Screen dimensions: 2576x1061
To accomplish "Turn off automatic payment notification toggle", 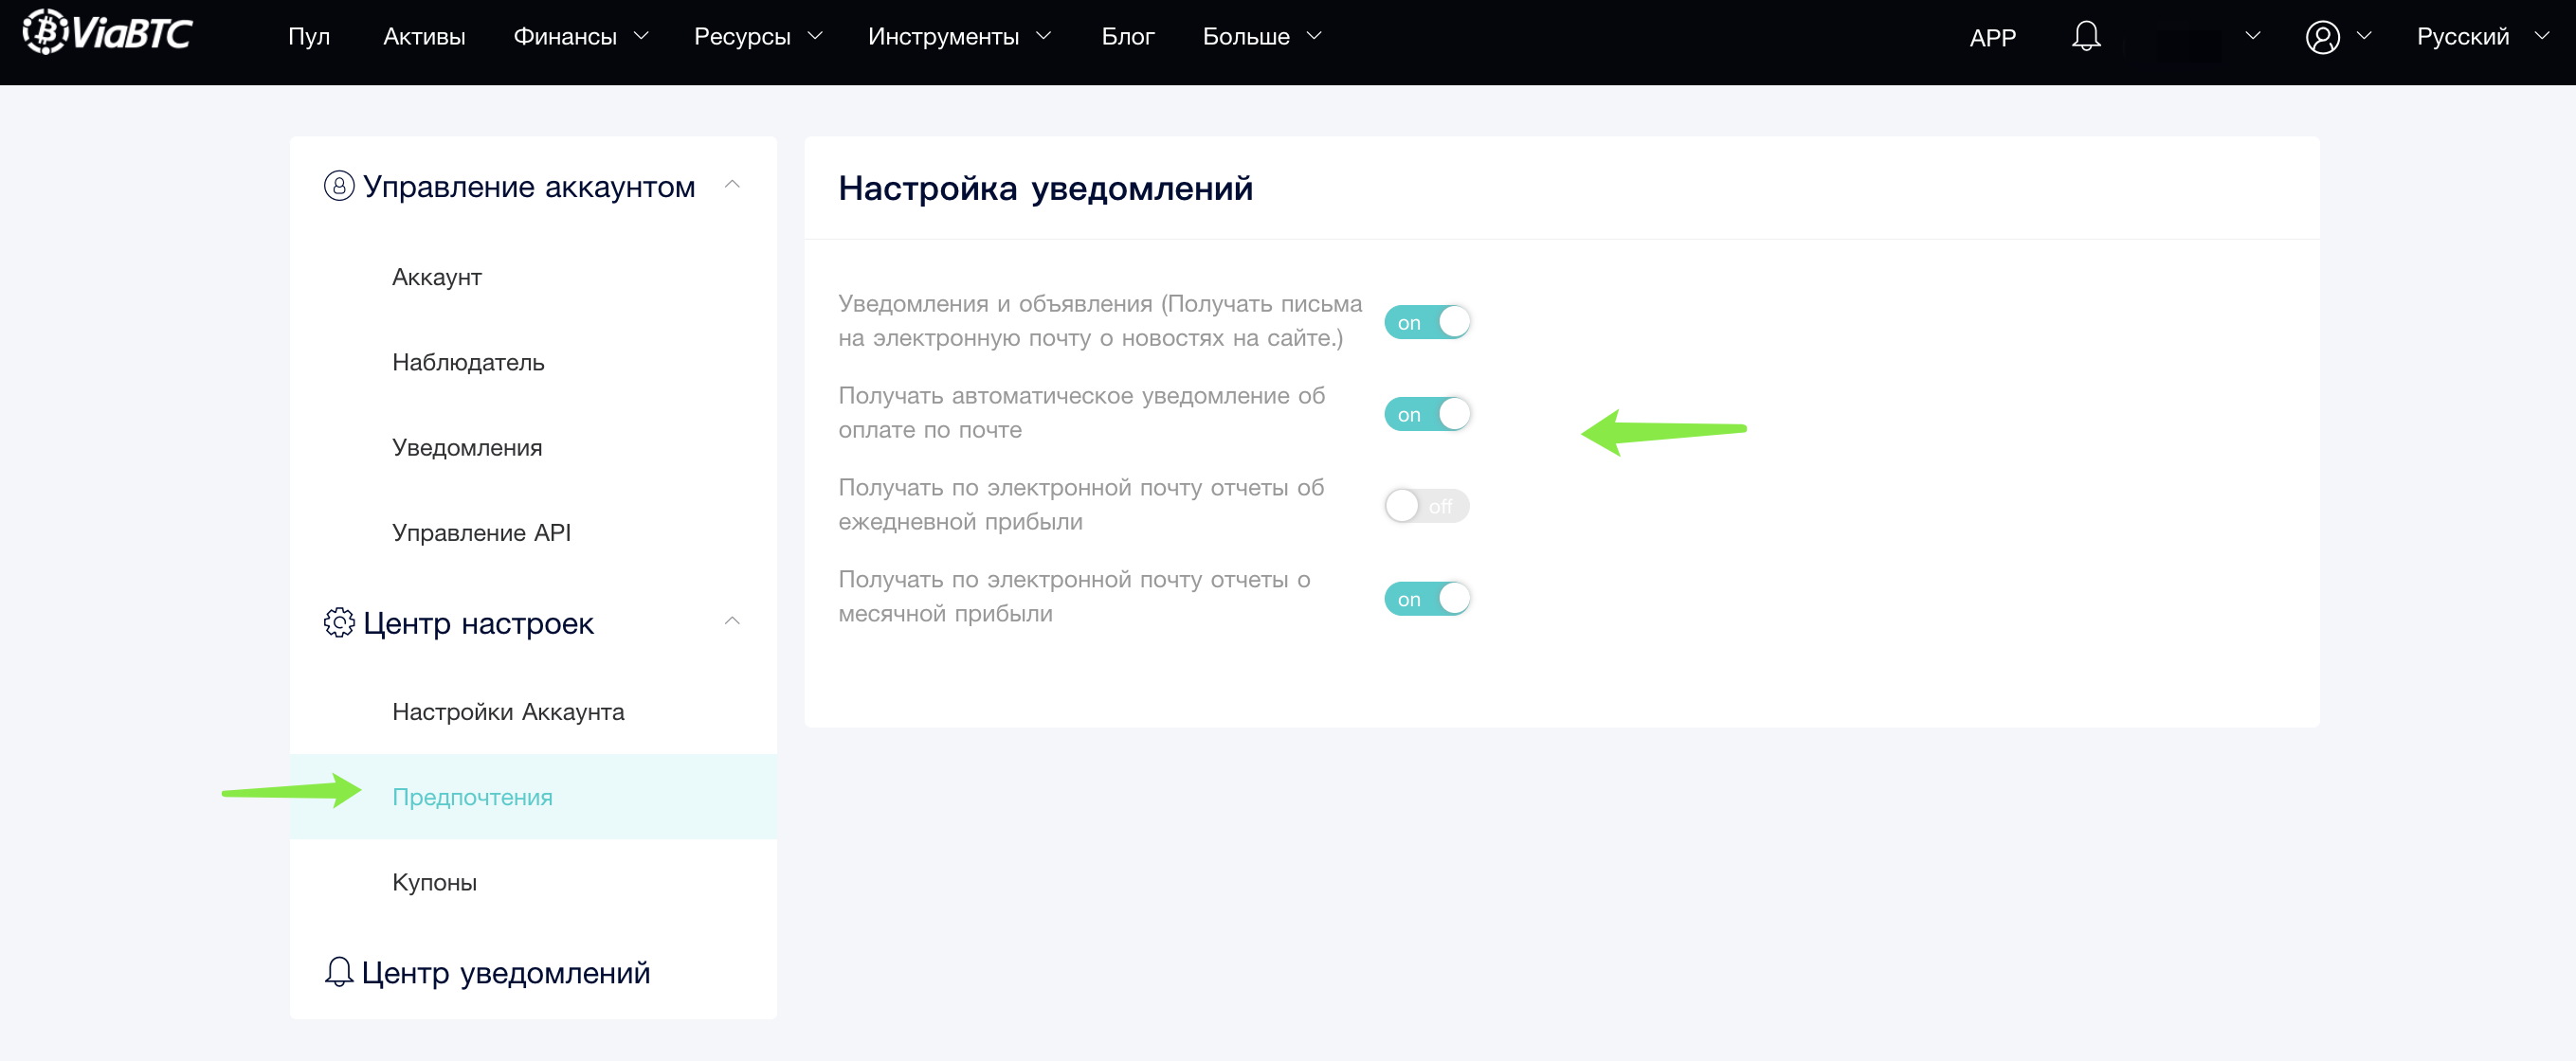I will pyautogui.click(x=1427, y=414).
